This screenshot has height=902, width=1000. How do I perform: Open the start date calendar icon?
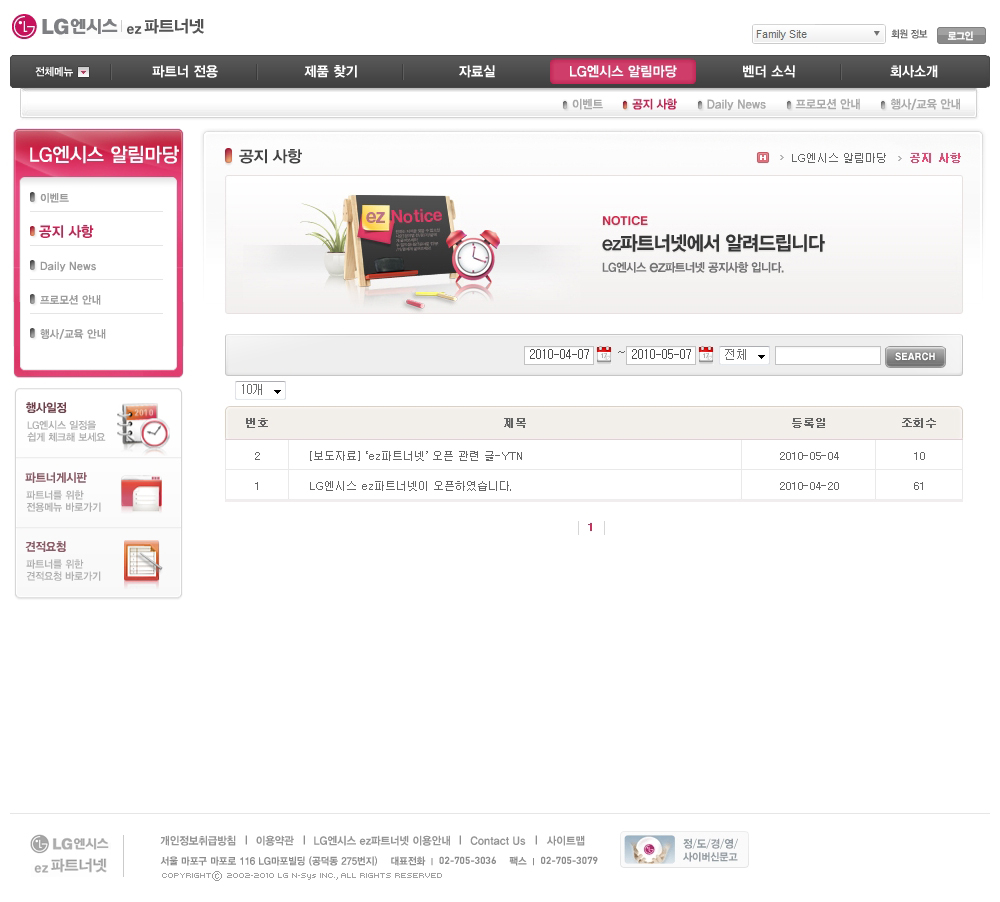[604, 355]
